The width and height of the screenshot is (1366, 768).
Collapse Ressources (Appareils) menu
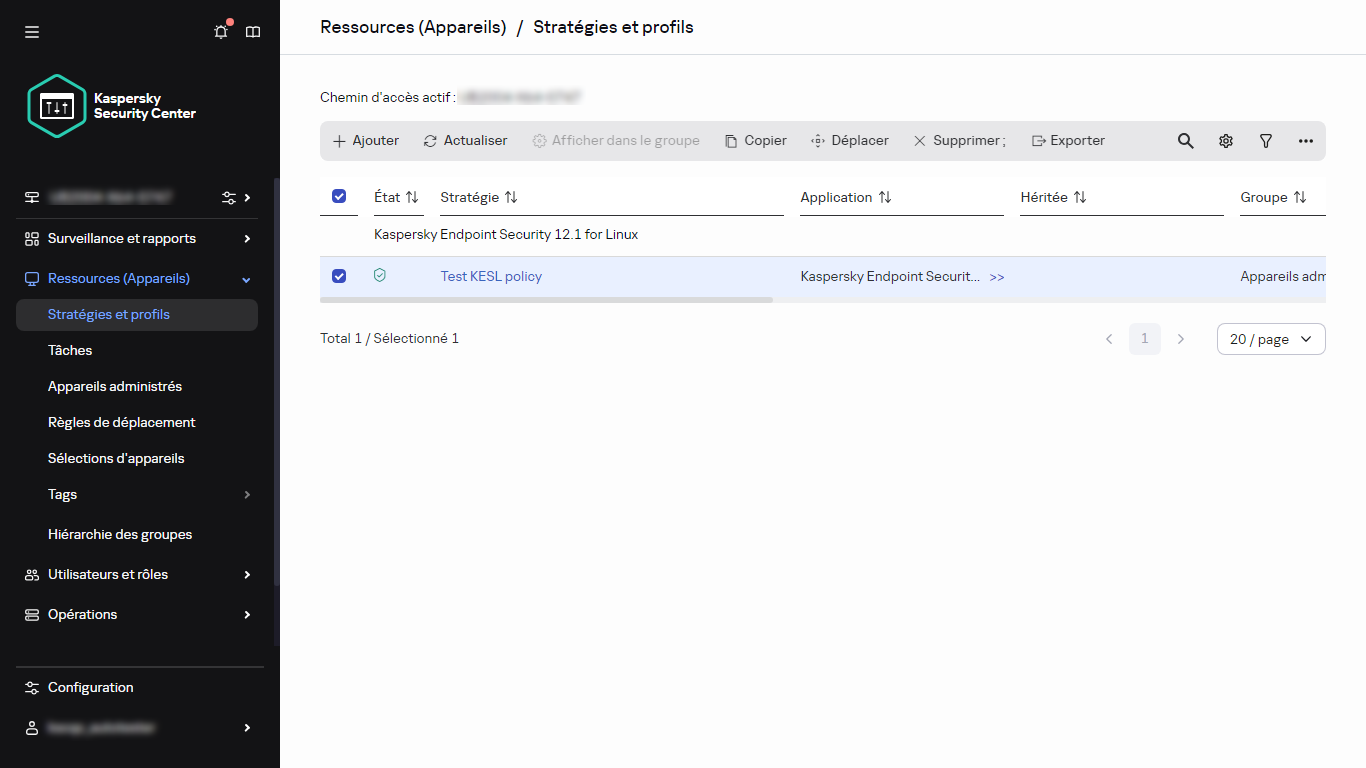click(247, 279)
